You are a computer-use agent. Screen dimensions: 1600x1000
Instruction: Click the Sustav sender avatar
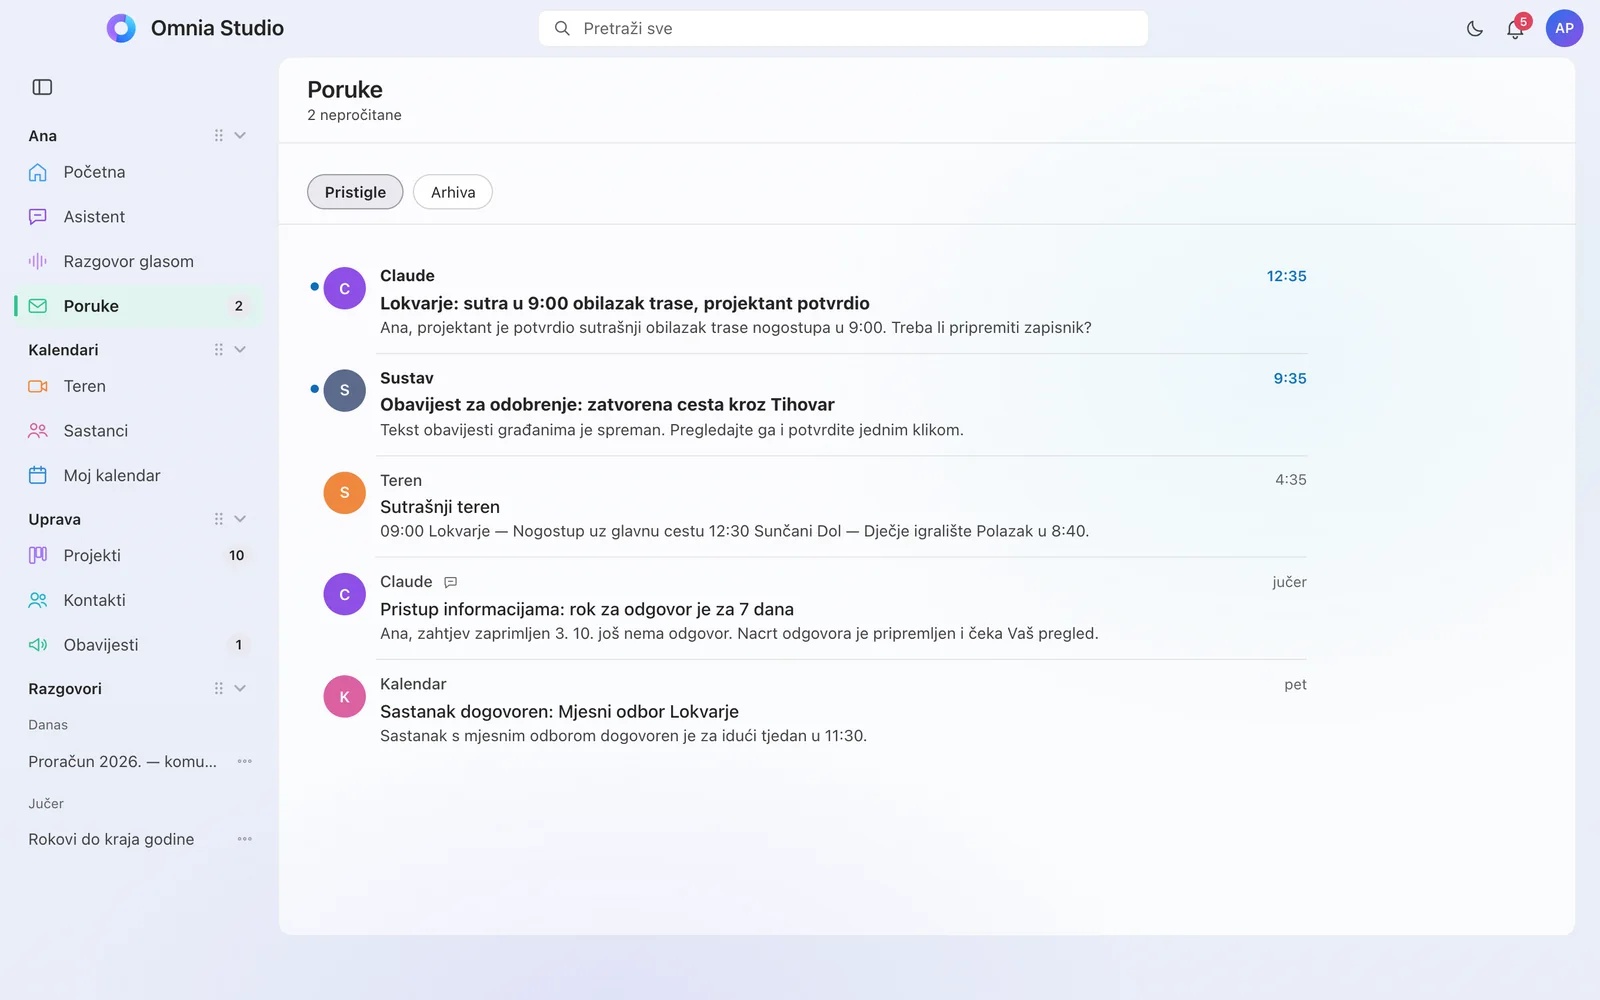coord(344,390)
